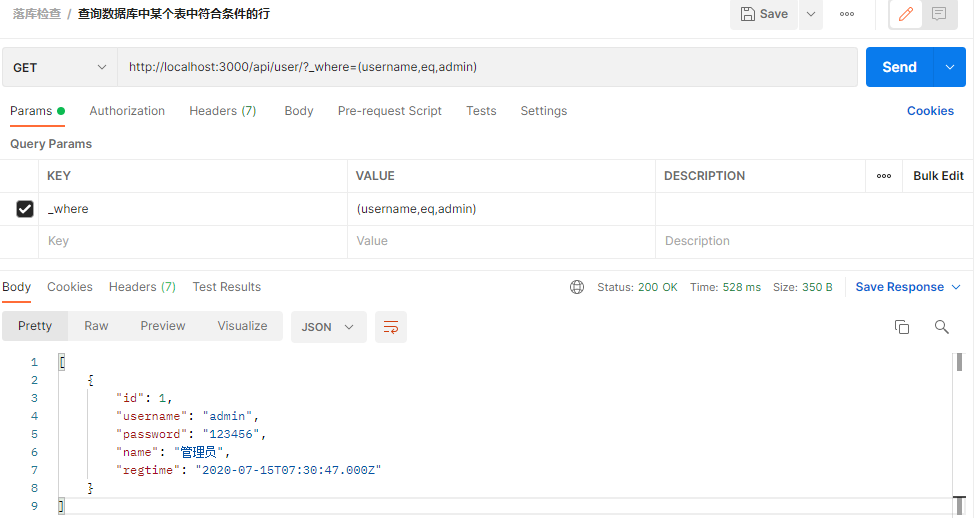The height and width of the screenshot is (518, 977).
Task: Click the pencil edit icon
Action: coord(905,14)
